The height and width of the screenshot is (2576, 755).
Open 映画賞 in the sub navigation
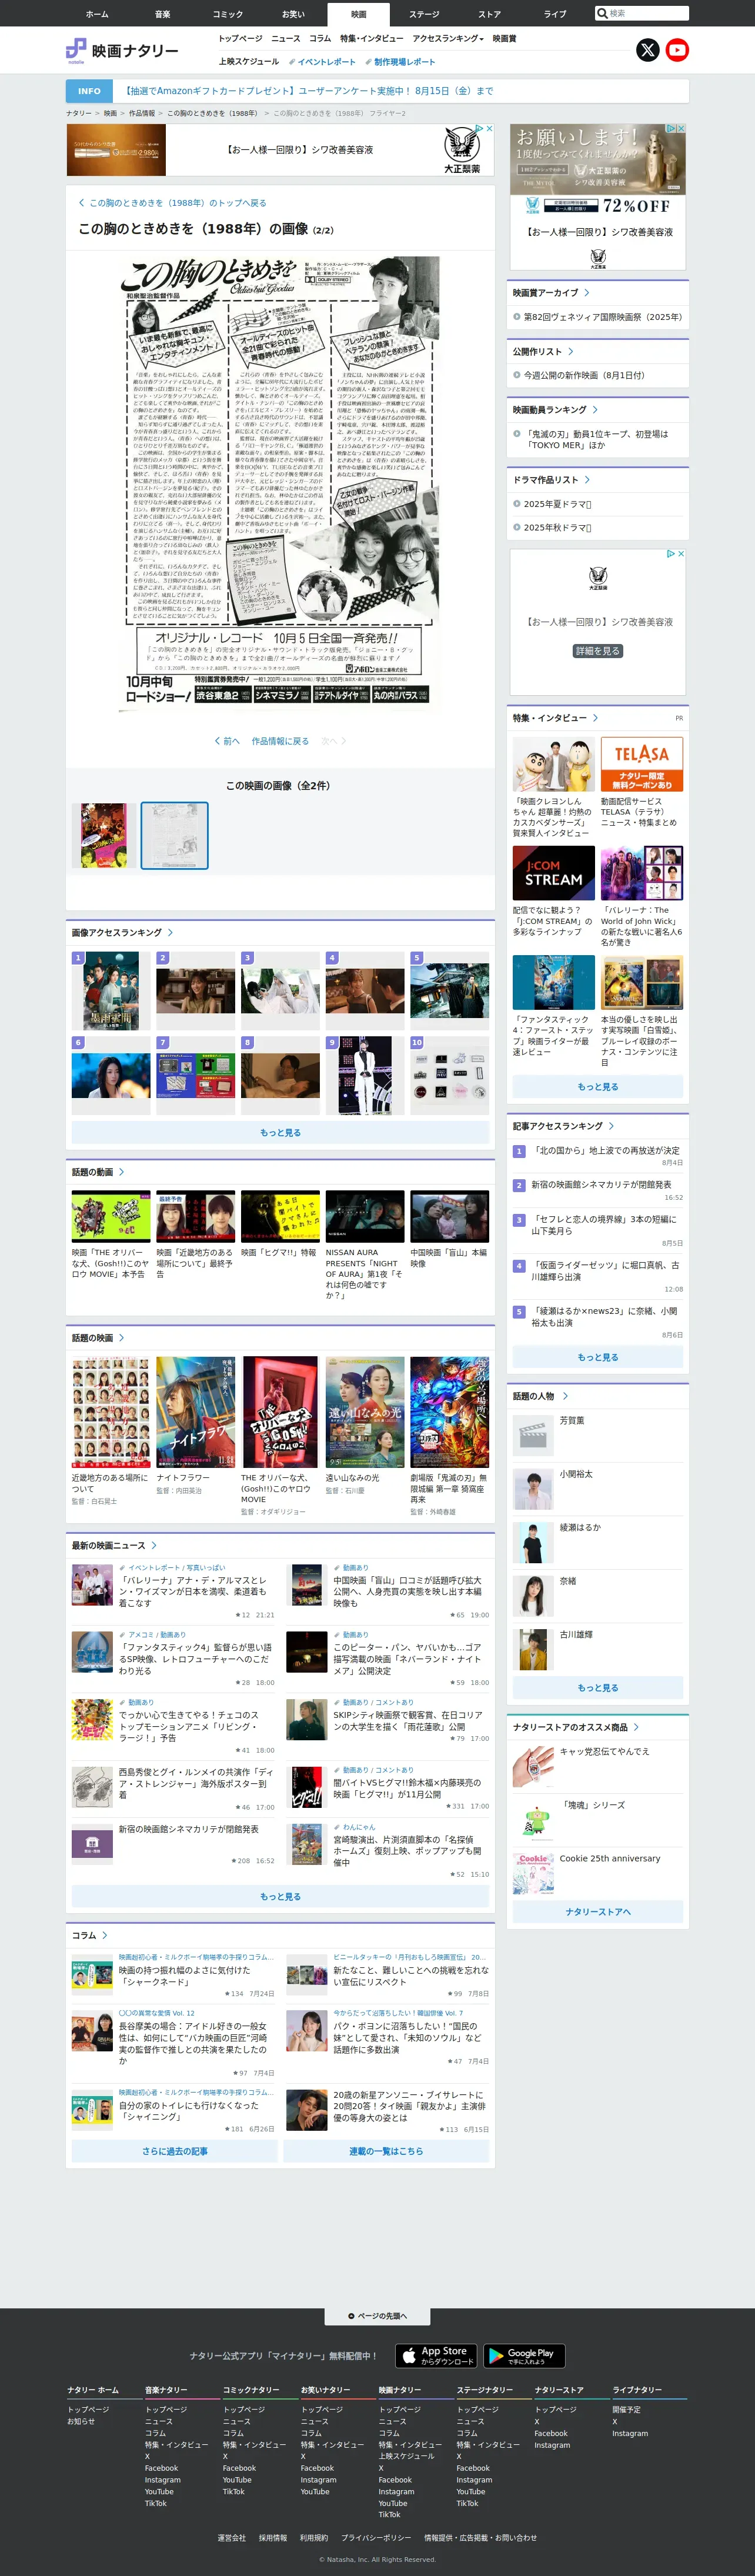[505, 39]
